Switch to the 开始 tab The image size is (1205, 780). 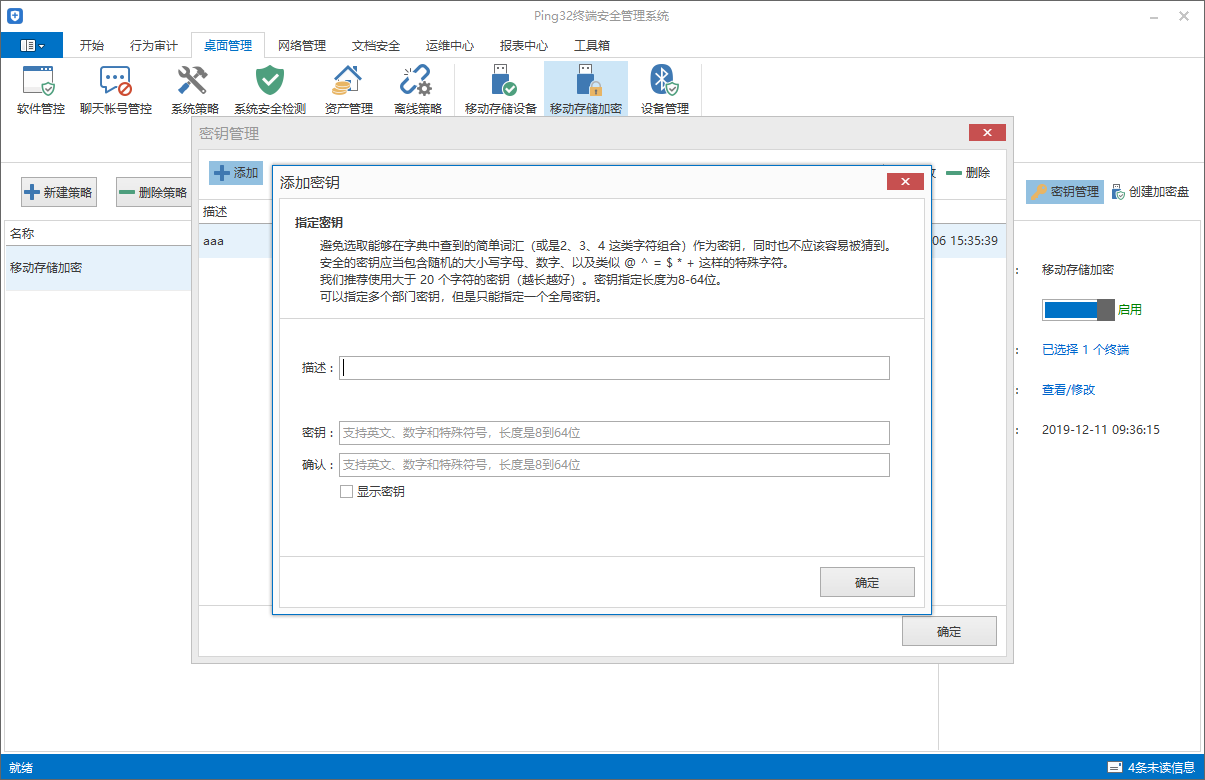point(92,46)
